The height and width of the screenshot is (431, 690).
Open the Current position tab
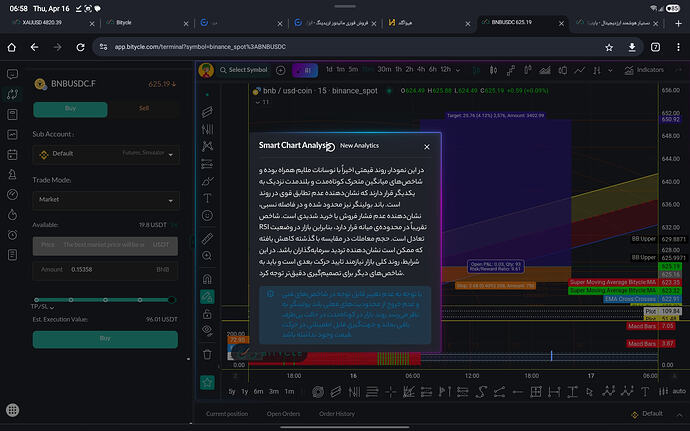tap(227, 414)
